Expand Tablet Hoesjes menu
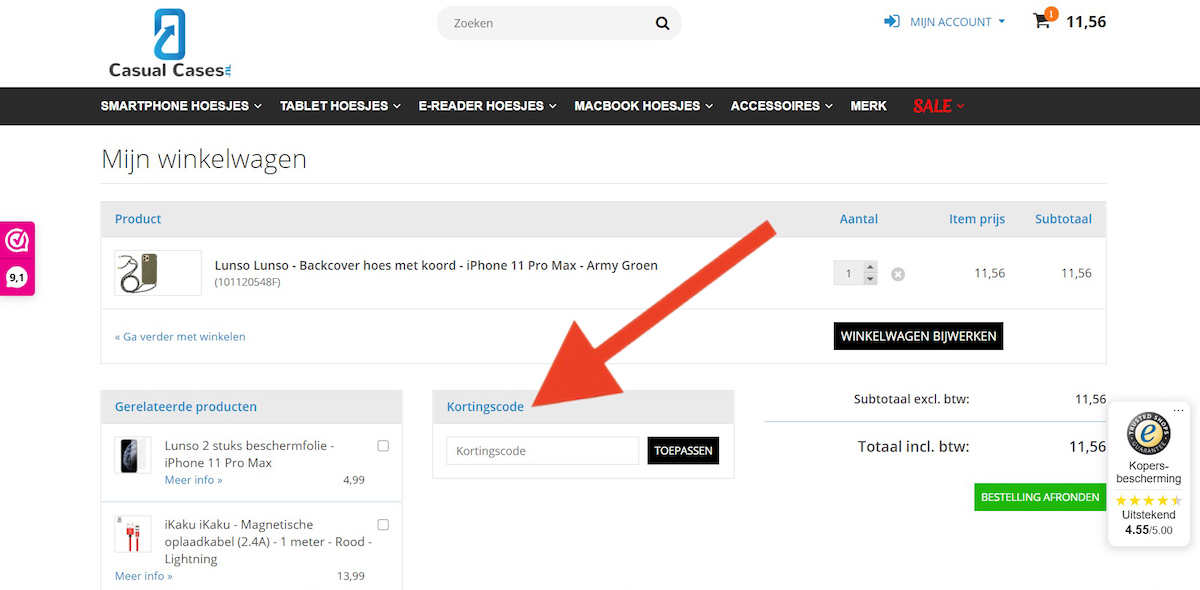Image resolution: width=1200 pixels, height=590 pixels. (x=340, y=106)
